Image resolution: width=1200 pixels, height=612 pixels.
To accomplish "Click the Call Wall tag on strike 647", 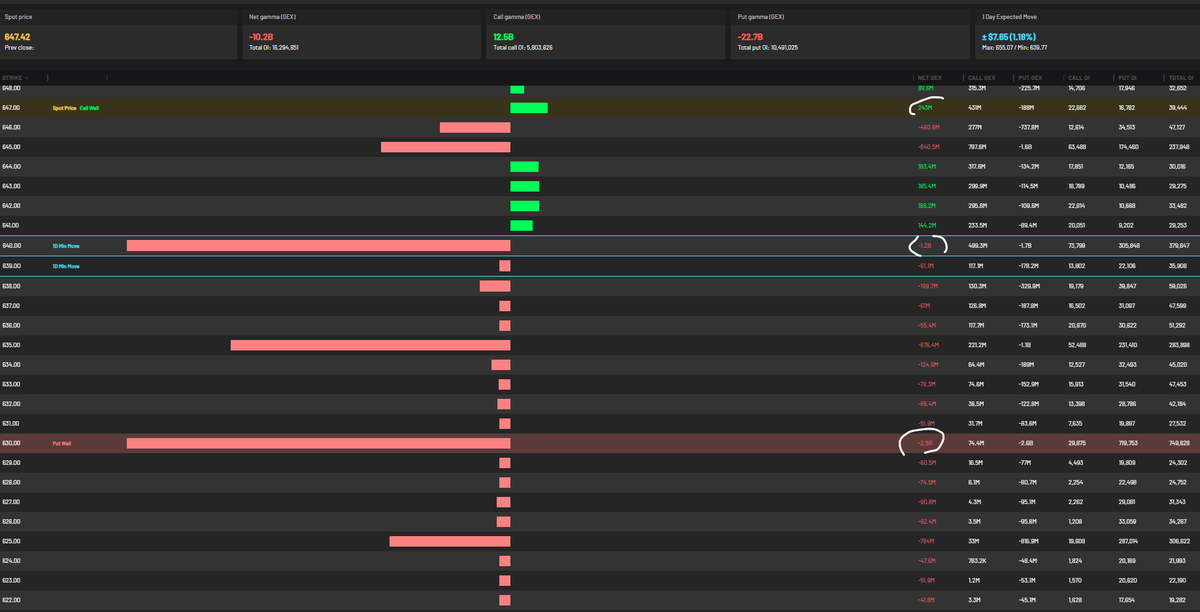I will [x=89, y=108].
